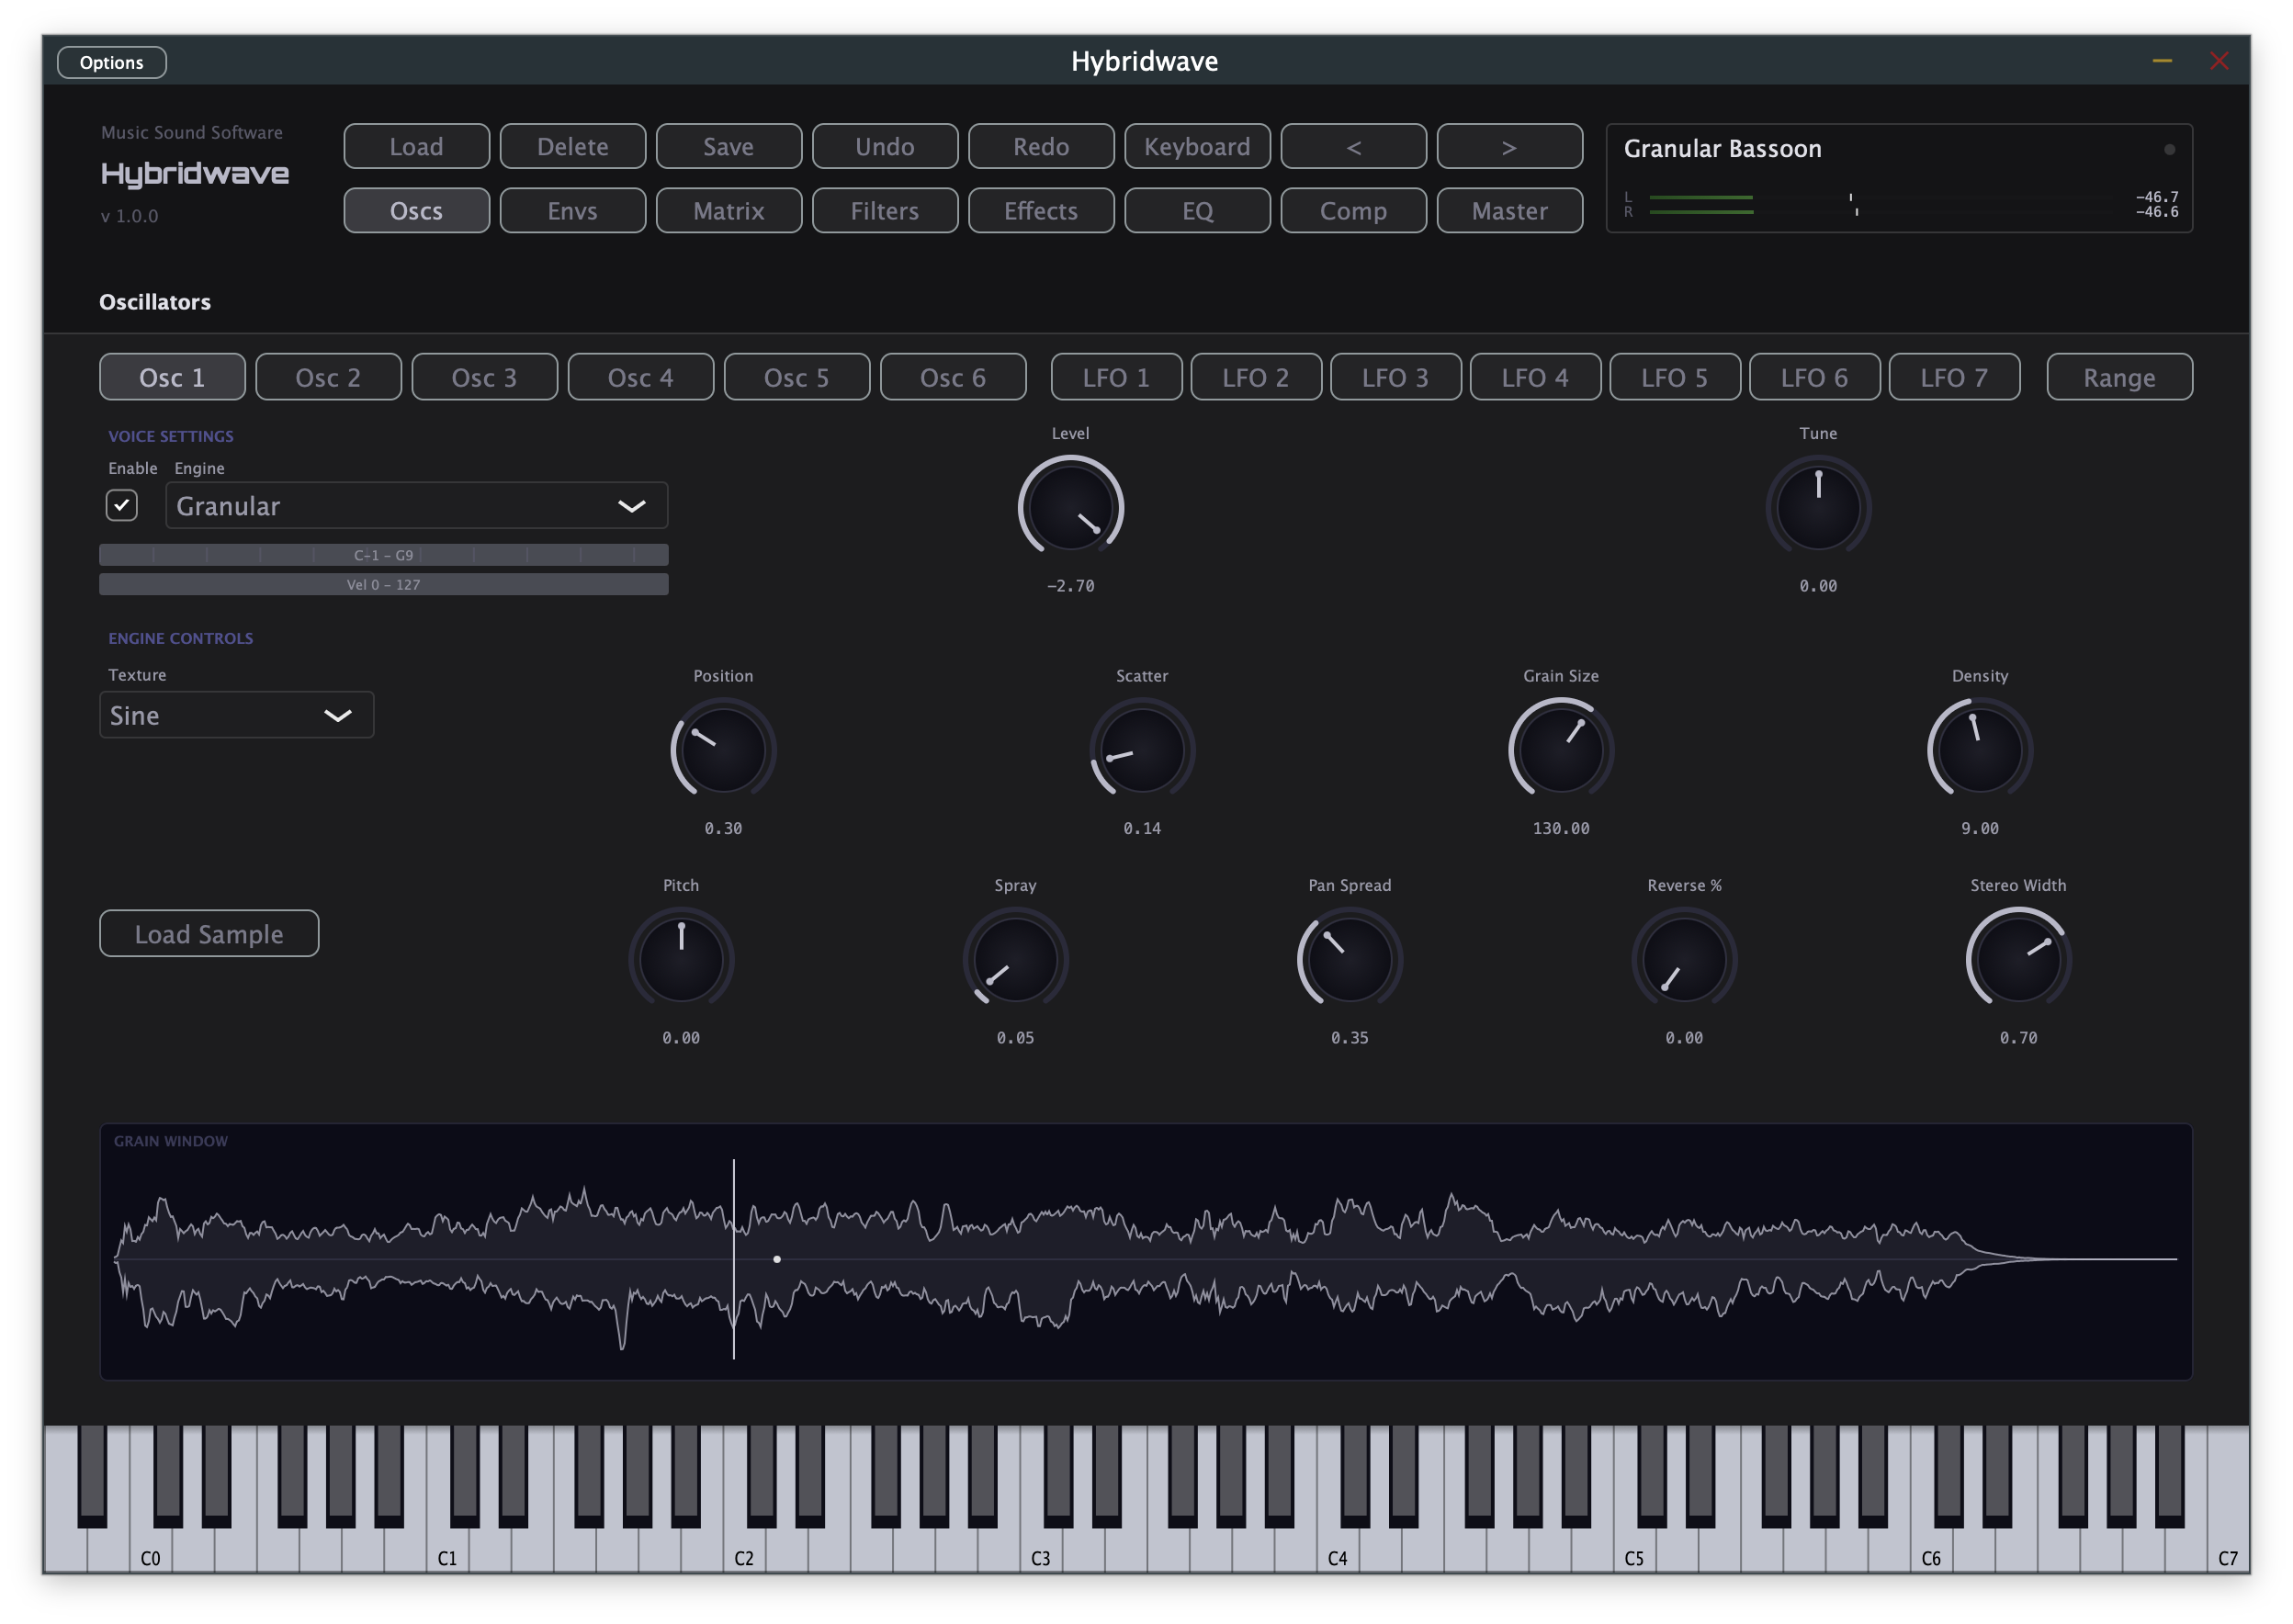Open the Engine dropdown showing Granular
The width and height of the screenshot is (2293, 1624).
(416, 506)
